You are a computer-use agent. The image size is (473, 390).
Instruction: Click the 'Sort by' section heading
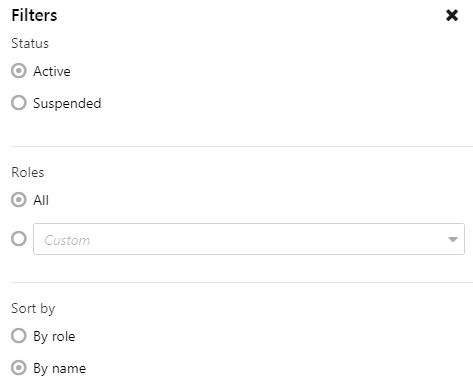33,309
